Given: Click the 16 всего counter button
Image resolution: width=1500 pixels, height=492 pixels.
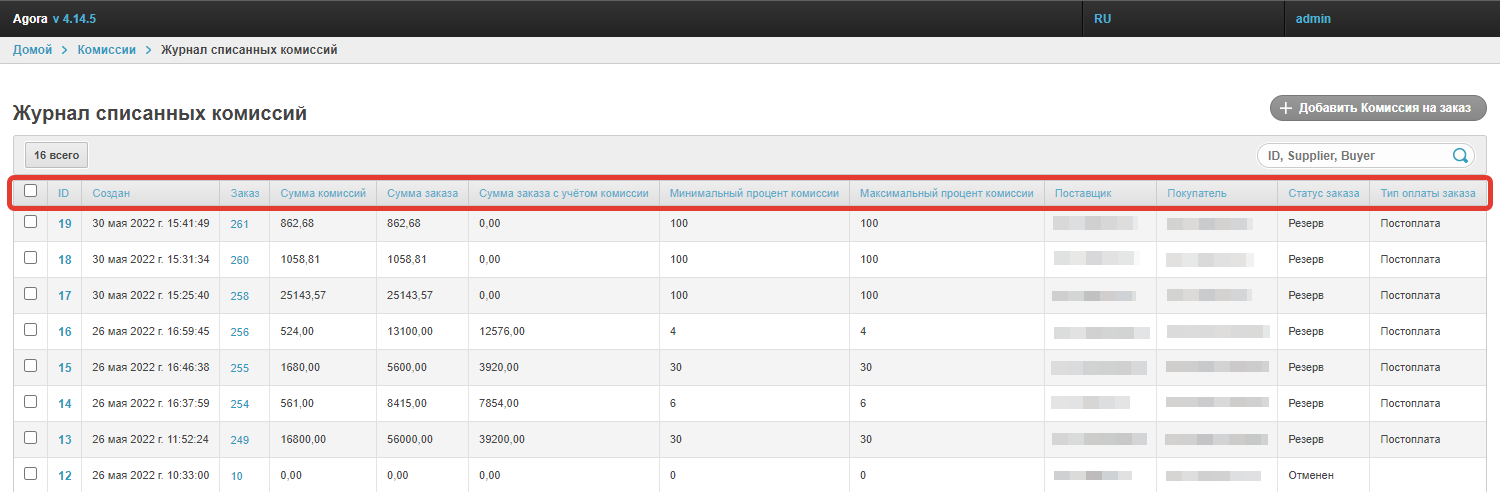Looking at the screenshot, I should [x=56, y=155].
